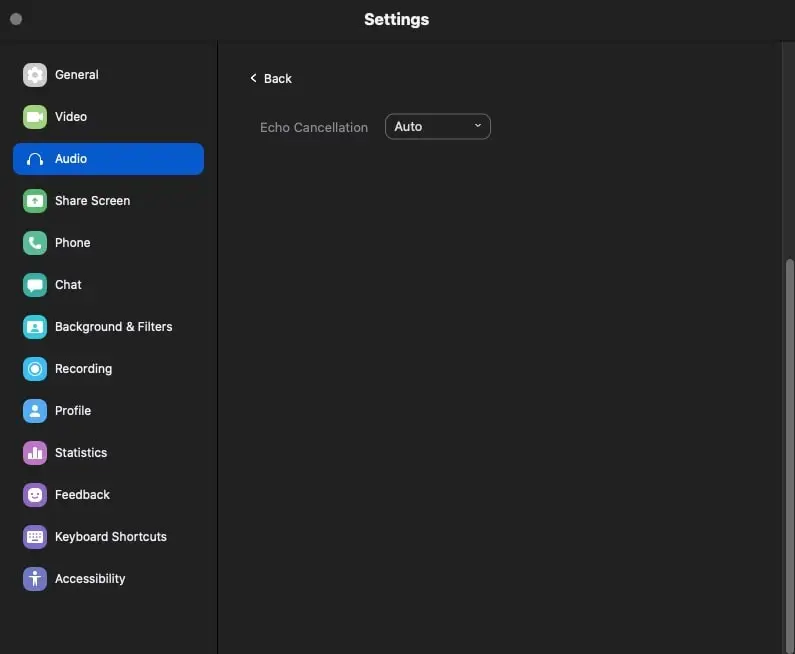View Statistics label
The height and width of the screenshot is (654, 795).
tap(81, 453)
